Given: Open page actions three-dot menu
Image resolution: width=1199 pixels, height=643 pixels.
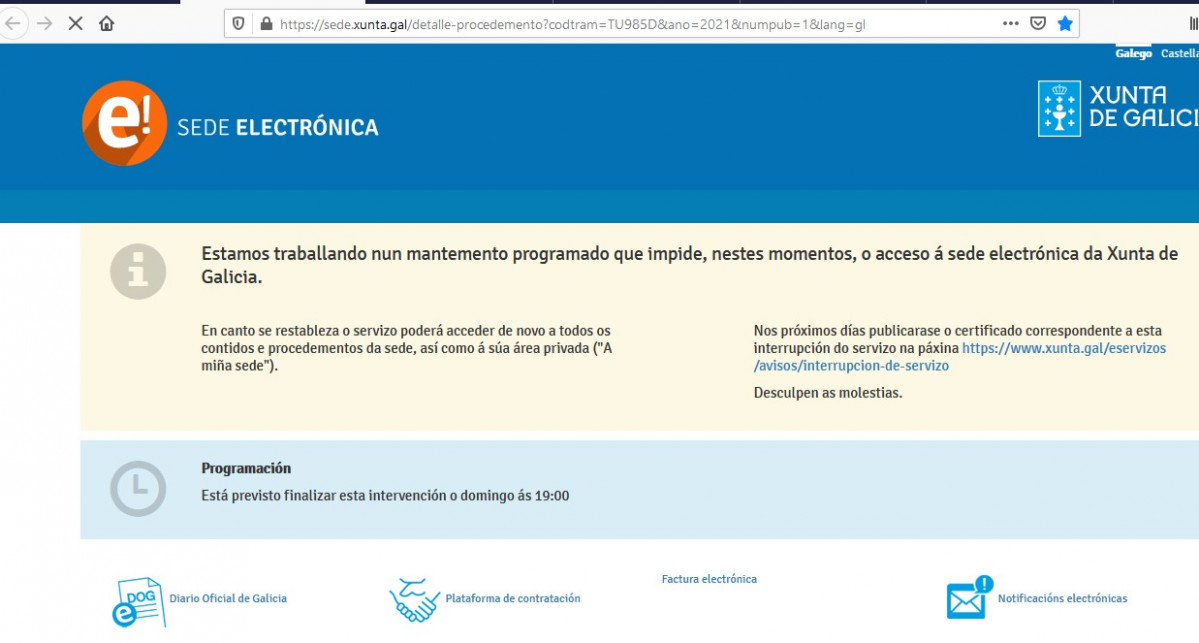Looking at the screenshot, I should (x=1011, y=23).
